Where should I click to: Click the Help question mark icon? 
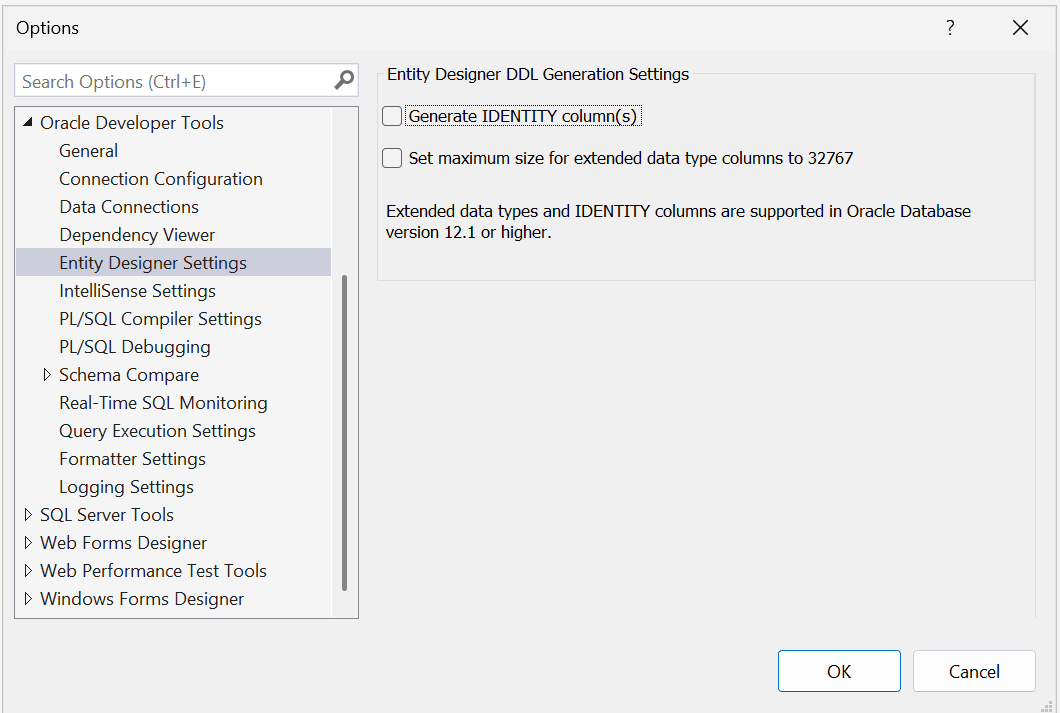pyautogui.click(x=949, y=28)
